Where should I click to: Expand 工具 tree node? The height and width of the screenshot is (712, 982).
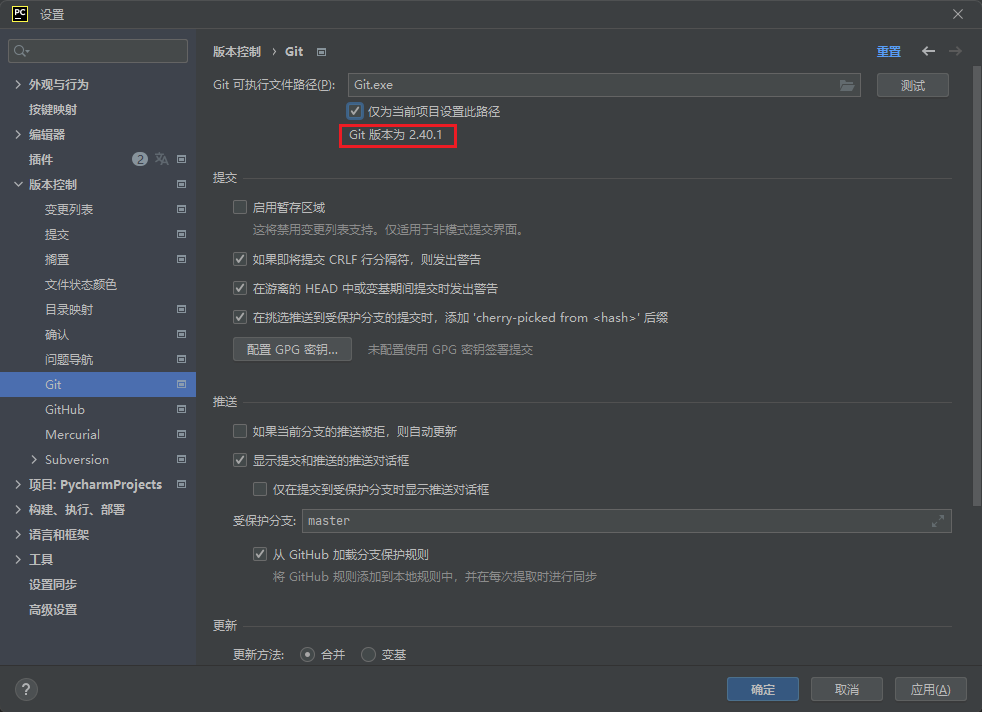pyautogui.click(x=18, y=559)
